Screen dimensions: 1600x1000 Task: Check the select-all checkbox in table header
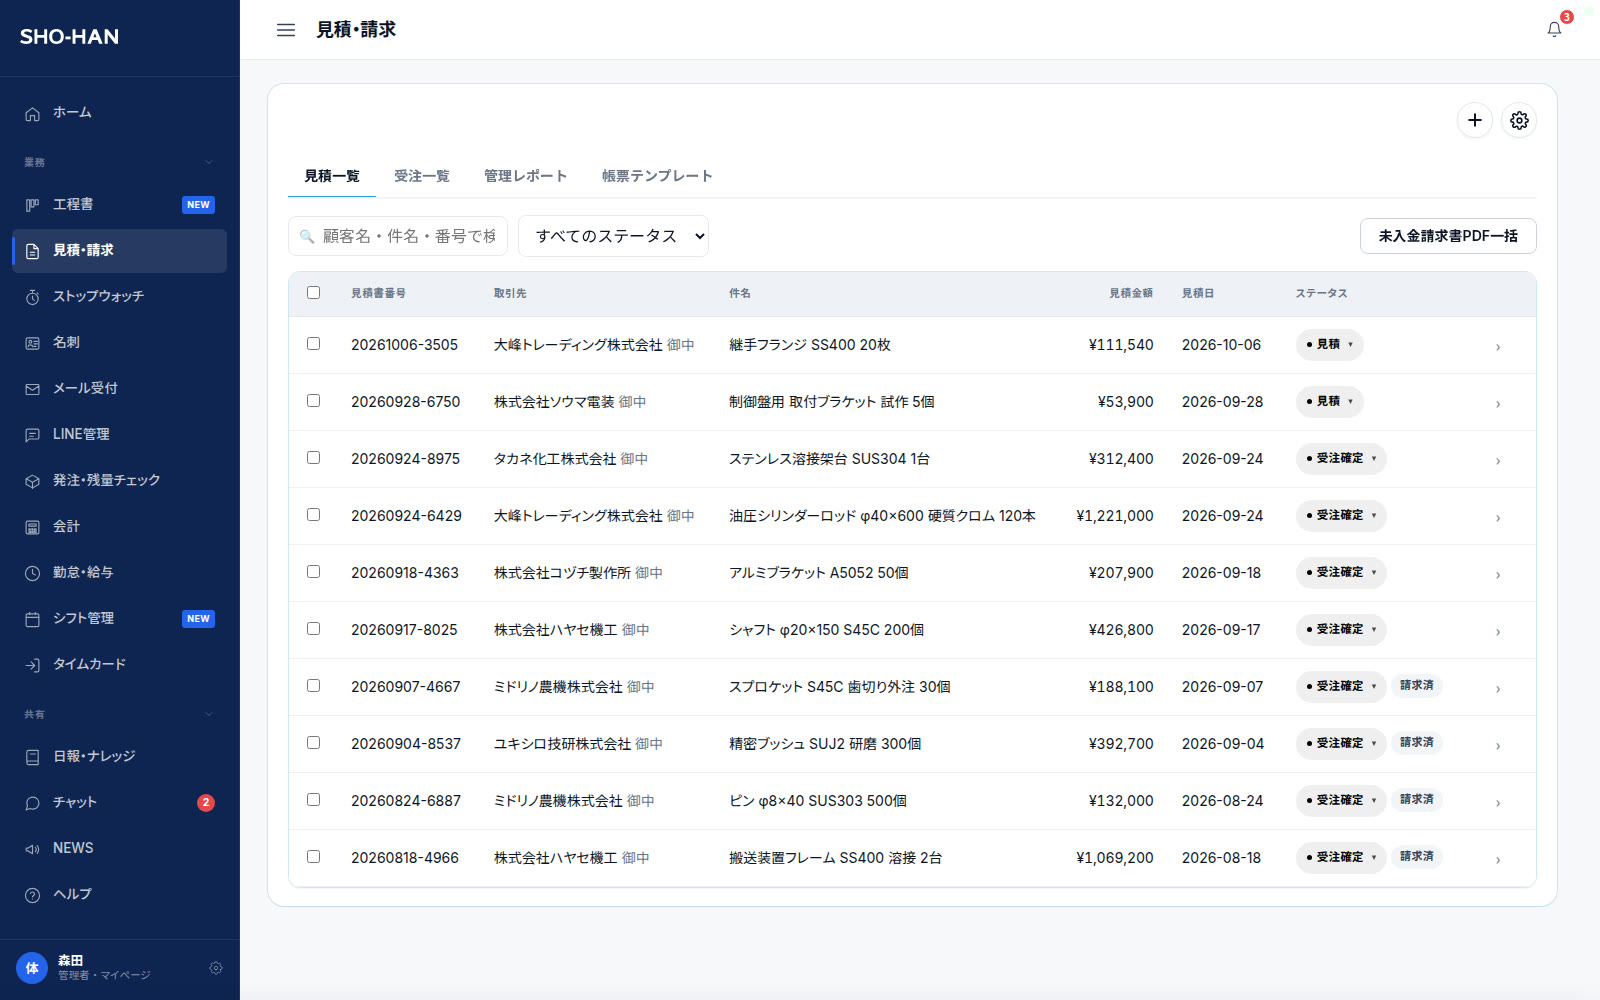314,293
